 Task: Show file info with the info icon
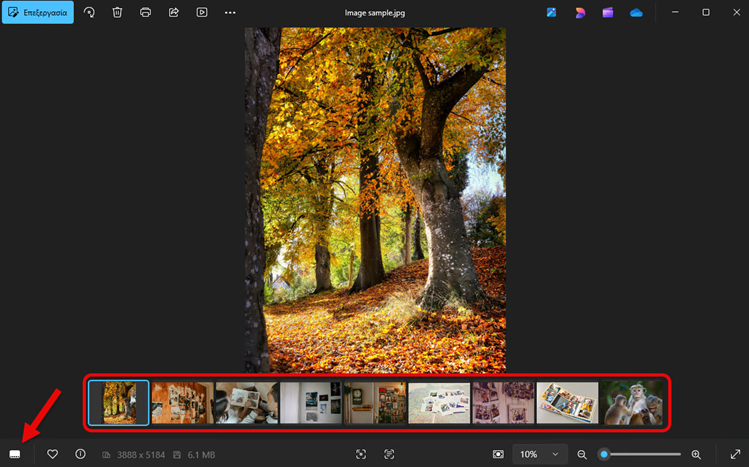[80, 454]
